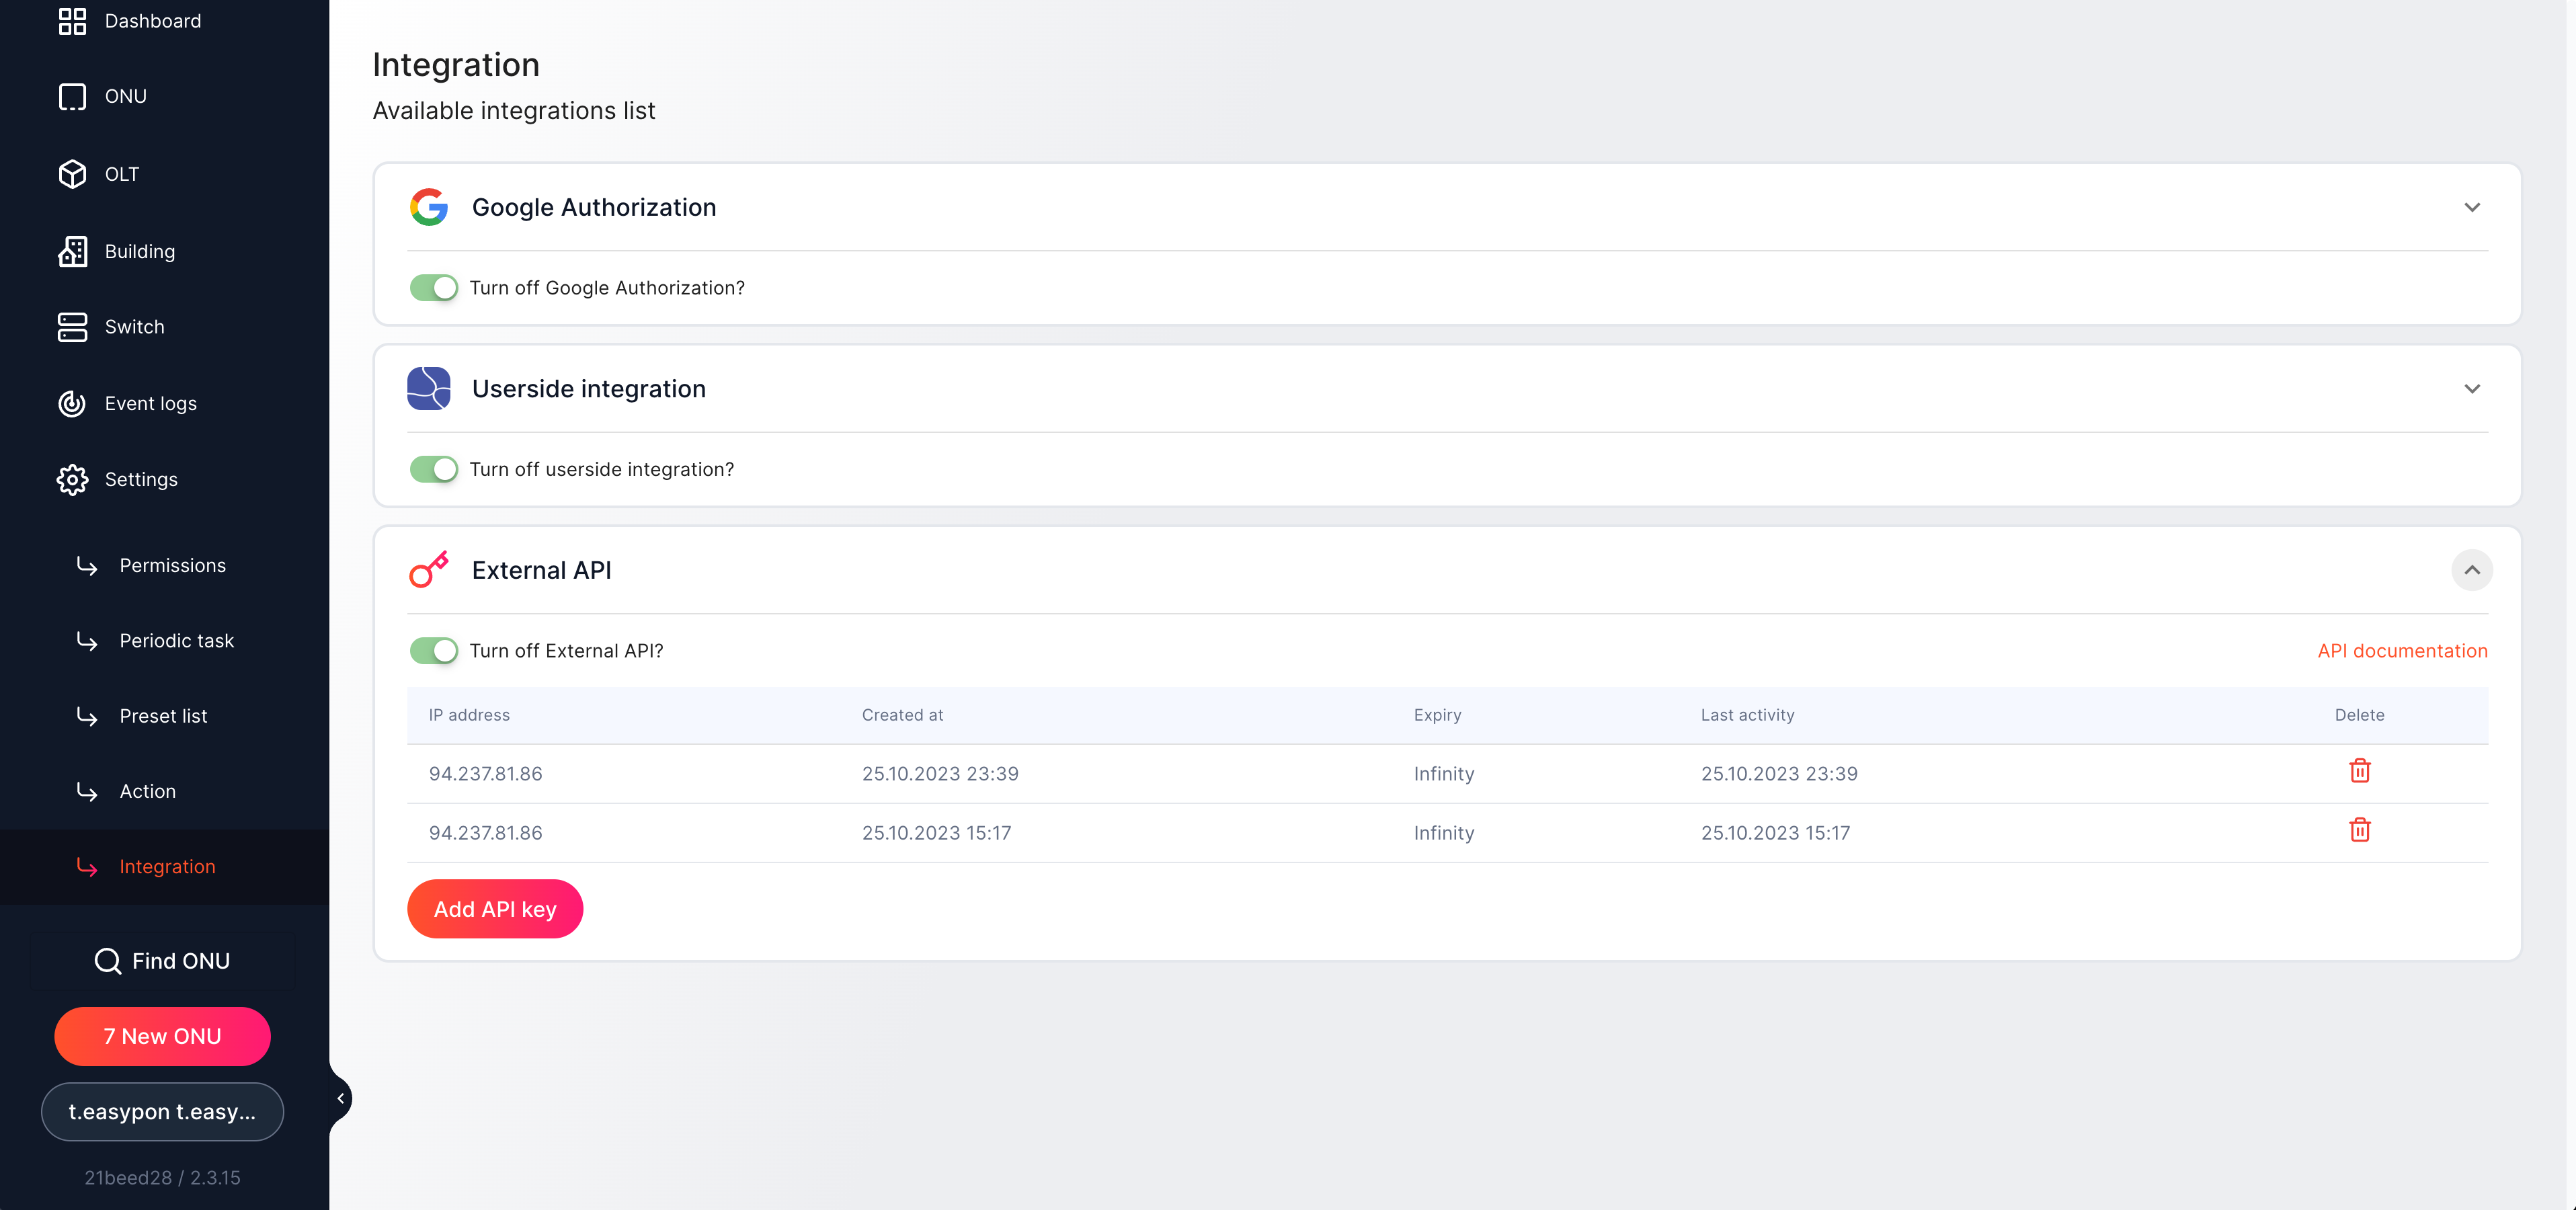Click the Building icon in the sidebar
Screen dimensions: 2576x1210
[x=72, y=251]
